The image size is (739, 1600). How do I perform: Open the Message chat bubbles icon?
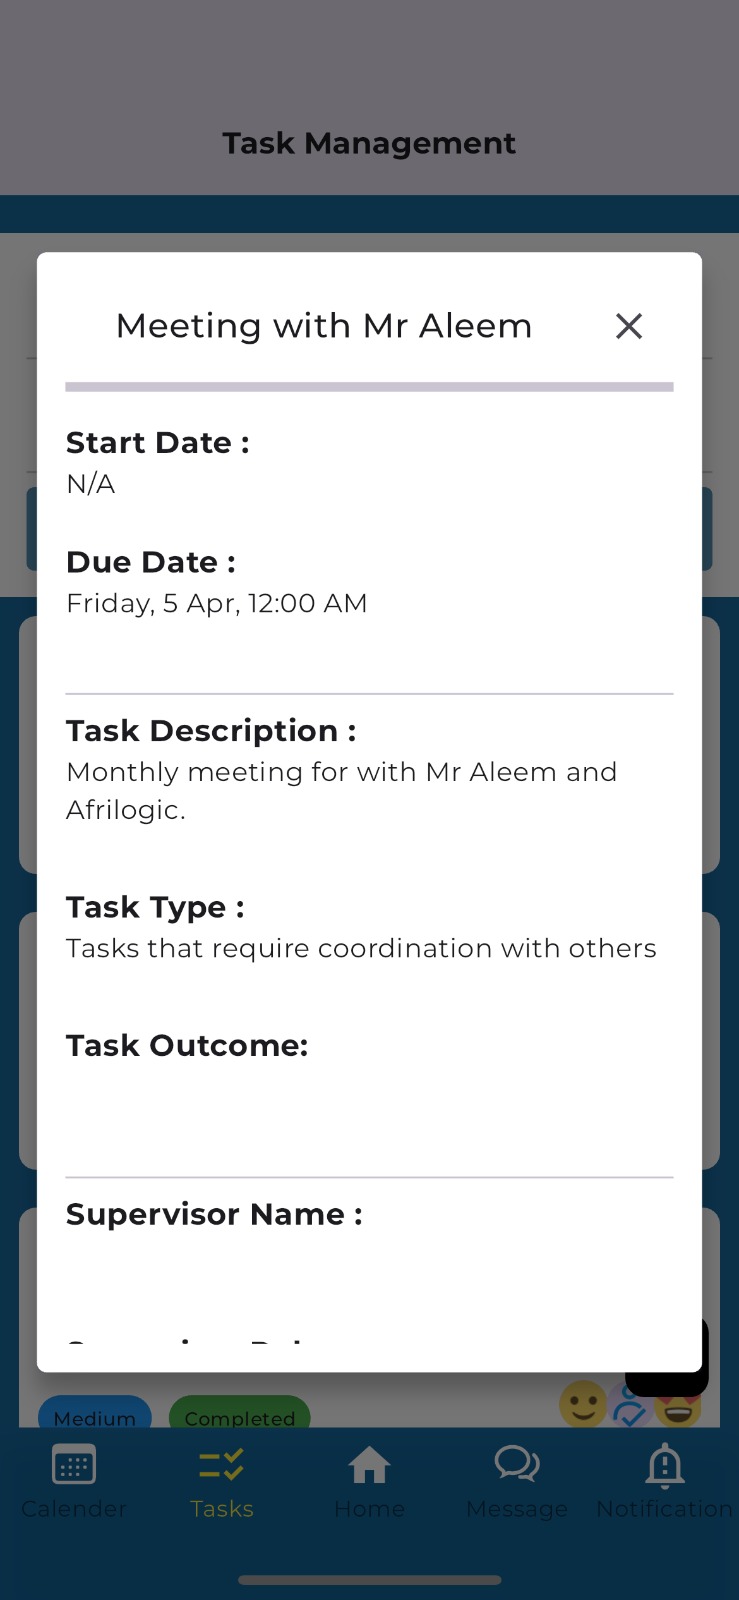tap(517, 1465)
